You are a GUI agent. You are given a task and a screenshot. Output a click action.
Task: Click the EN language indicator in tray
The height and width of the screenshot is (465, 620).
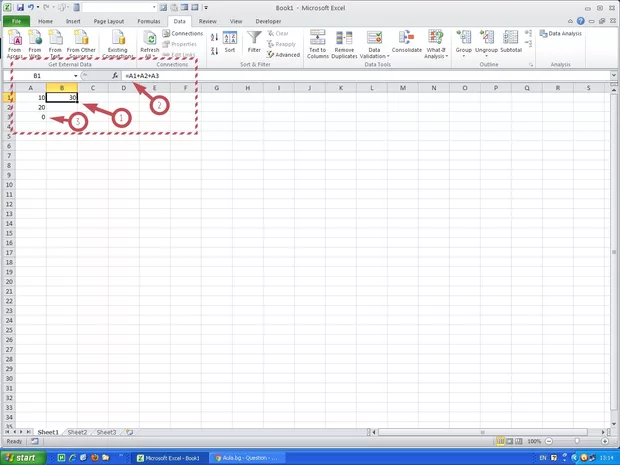(543, 458)
